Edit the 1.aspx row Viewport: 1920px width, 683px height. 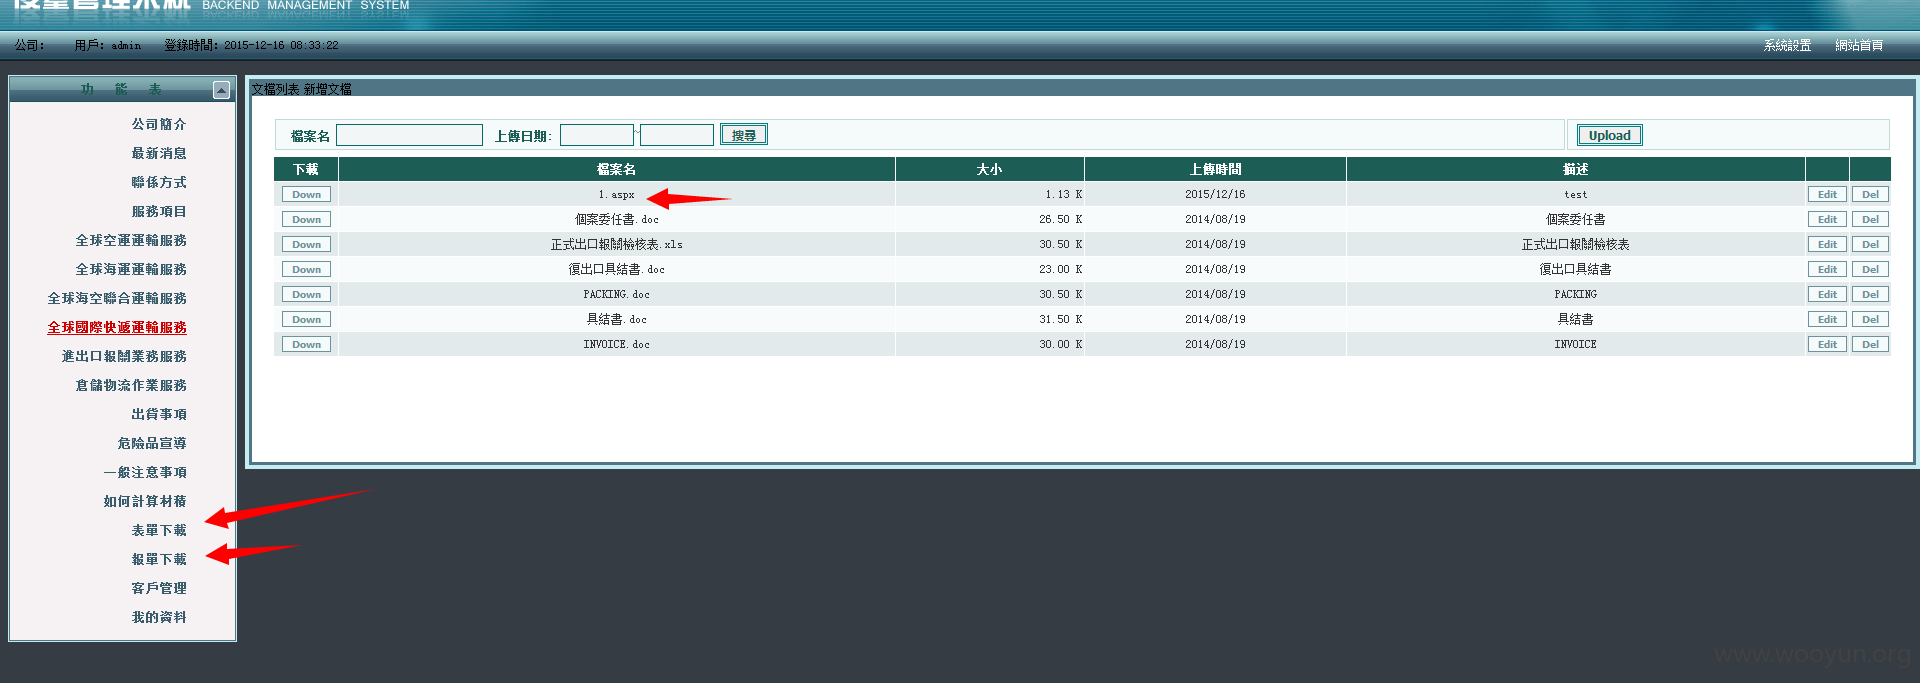point(1827,195)
